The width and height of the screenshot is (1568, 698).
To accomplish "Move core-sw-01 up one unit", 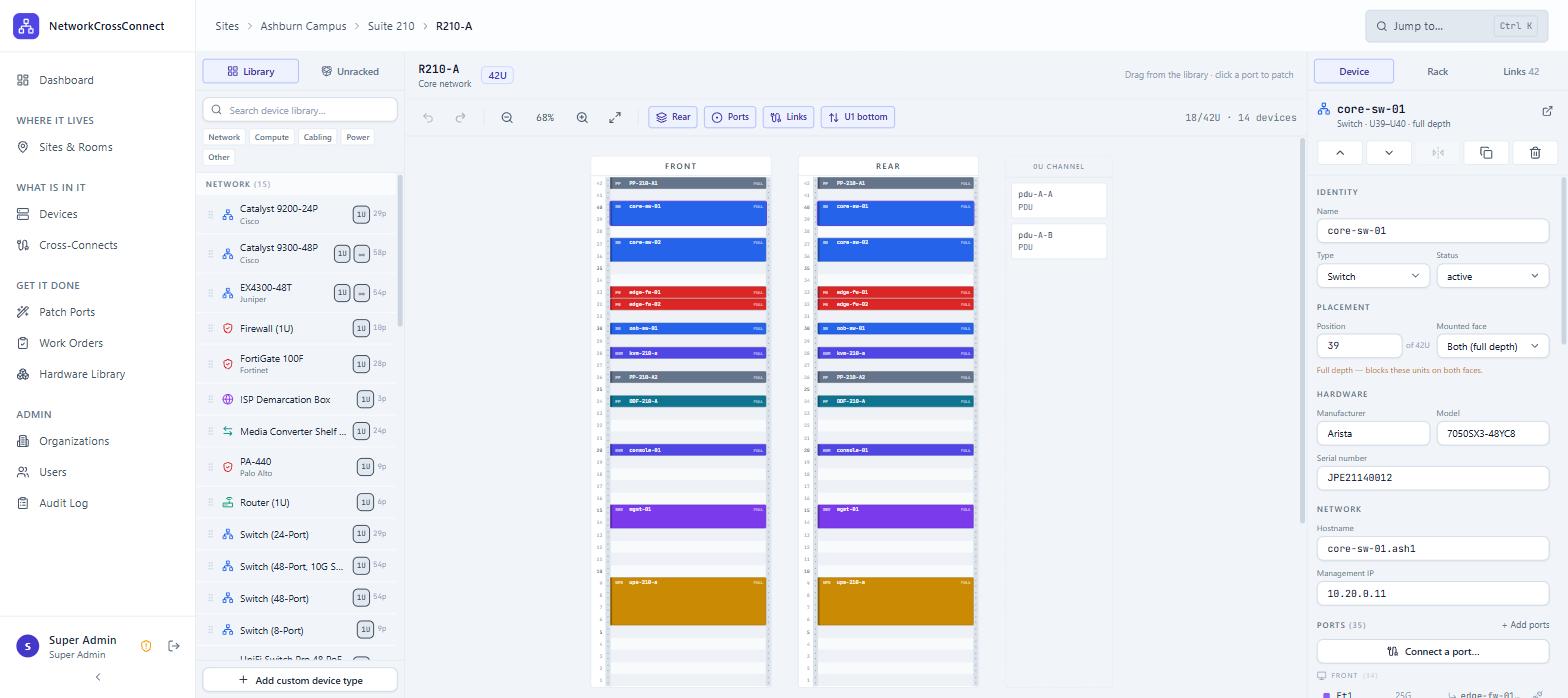I will (x=1340, y=152).
